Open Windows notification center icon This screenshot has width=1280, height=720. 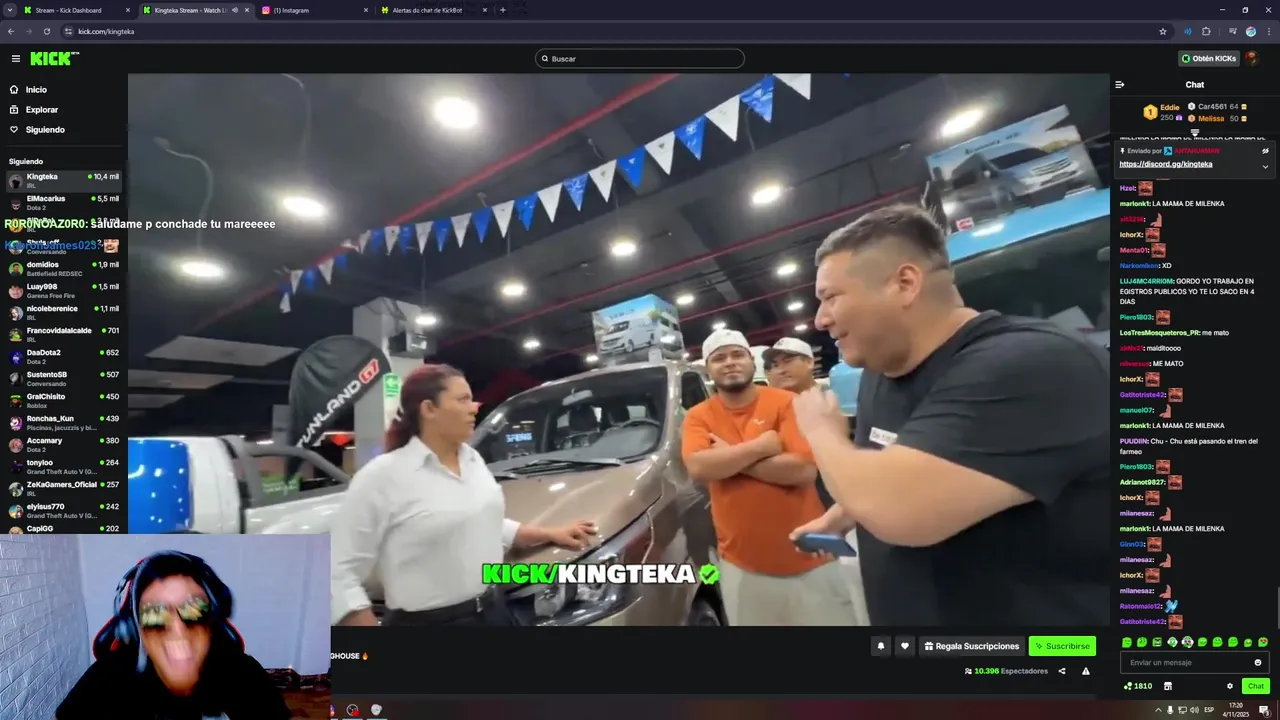1264,710
